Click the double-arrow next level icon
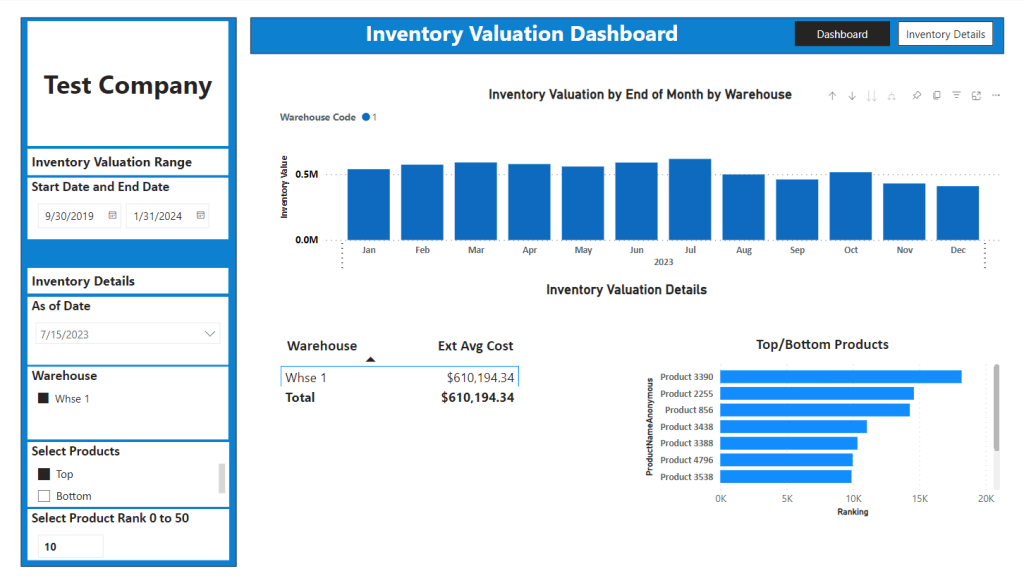Viewport: 1024px width, 576px height. pos(871,96)
